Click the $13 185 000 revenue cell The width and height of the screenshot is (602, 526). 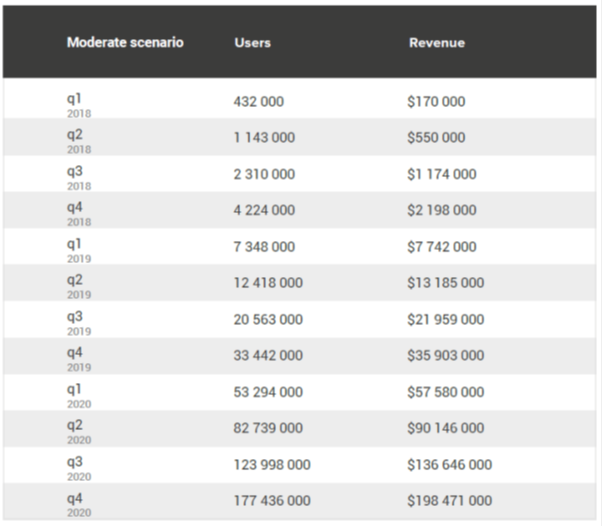446,283
